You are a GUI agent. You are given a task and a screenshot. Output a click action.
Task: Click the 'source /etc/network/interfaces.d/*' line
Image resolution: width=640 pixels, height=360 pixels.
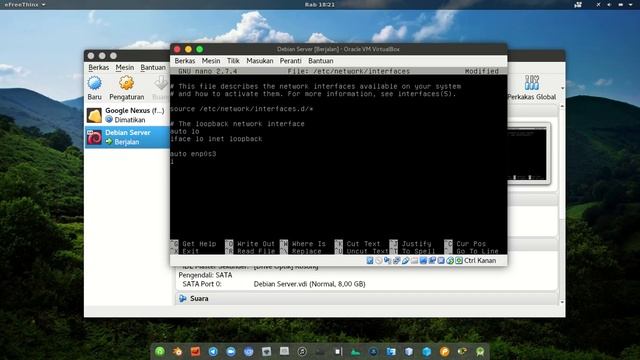coord(242,109)
